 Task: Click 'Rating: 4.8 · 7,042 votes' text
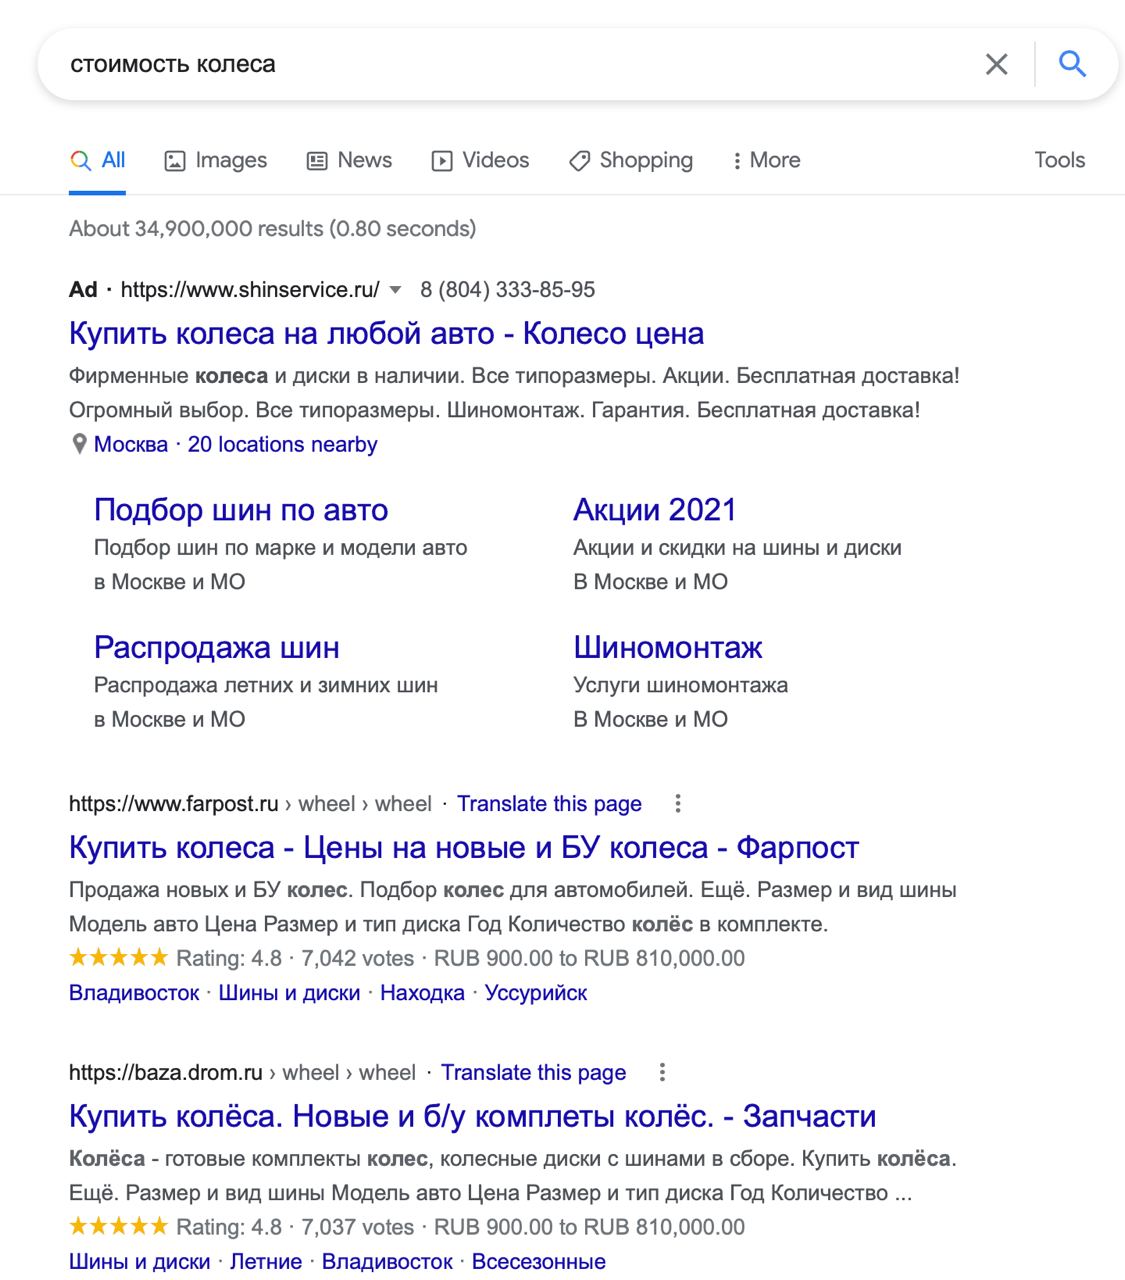(295, 958)
